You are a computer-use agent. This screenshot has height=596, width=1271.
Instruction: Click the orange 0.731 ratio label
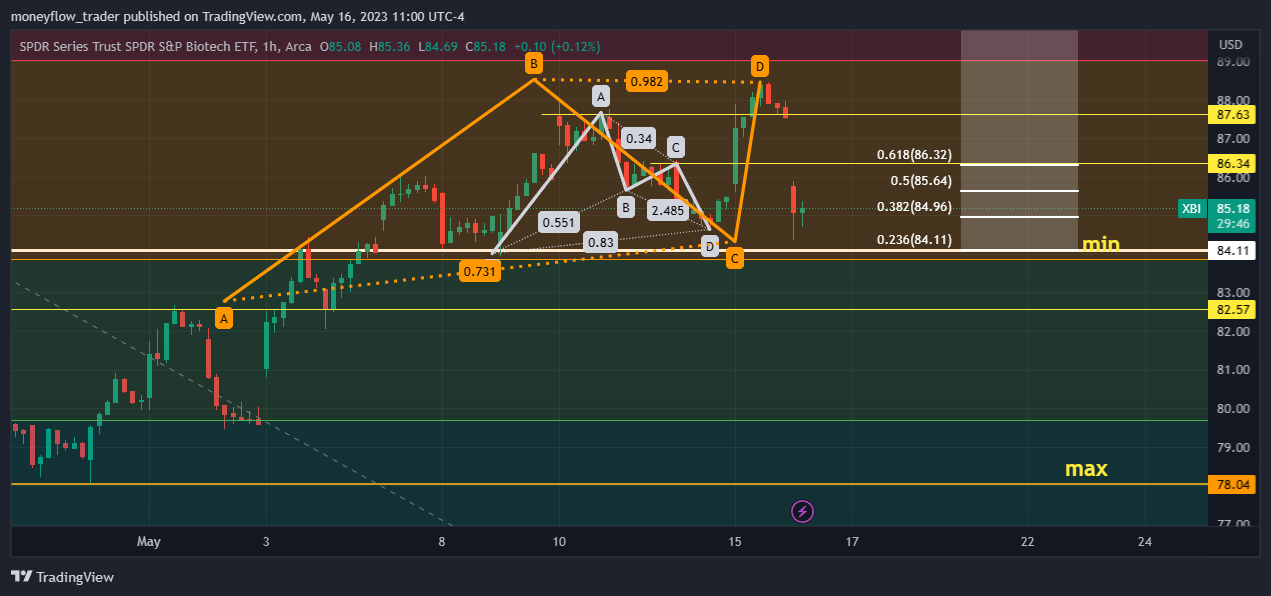480,270
